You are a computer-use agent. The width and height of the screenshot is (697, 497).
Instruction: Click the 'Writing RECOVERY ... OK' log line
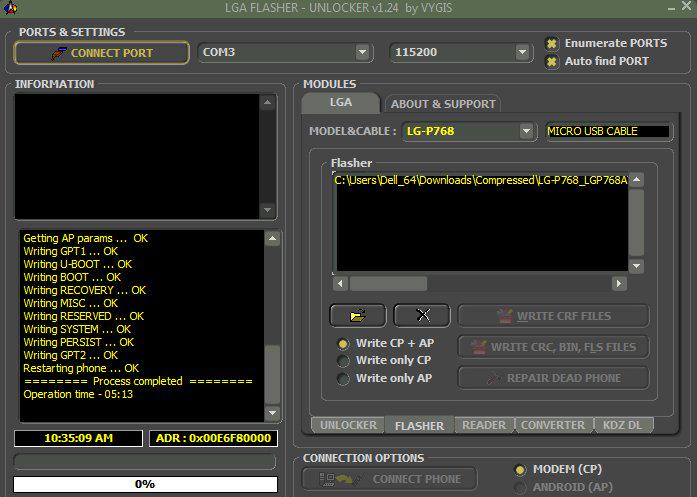coord(84,290)
